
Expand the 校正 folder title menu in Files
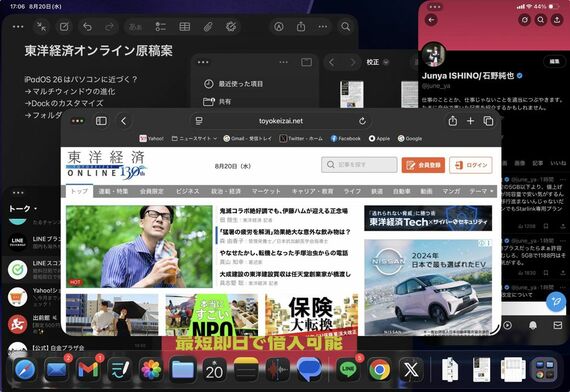pyautogui.click(x=377, y=62)
